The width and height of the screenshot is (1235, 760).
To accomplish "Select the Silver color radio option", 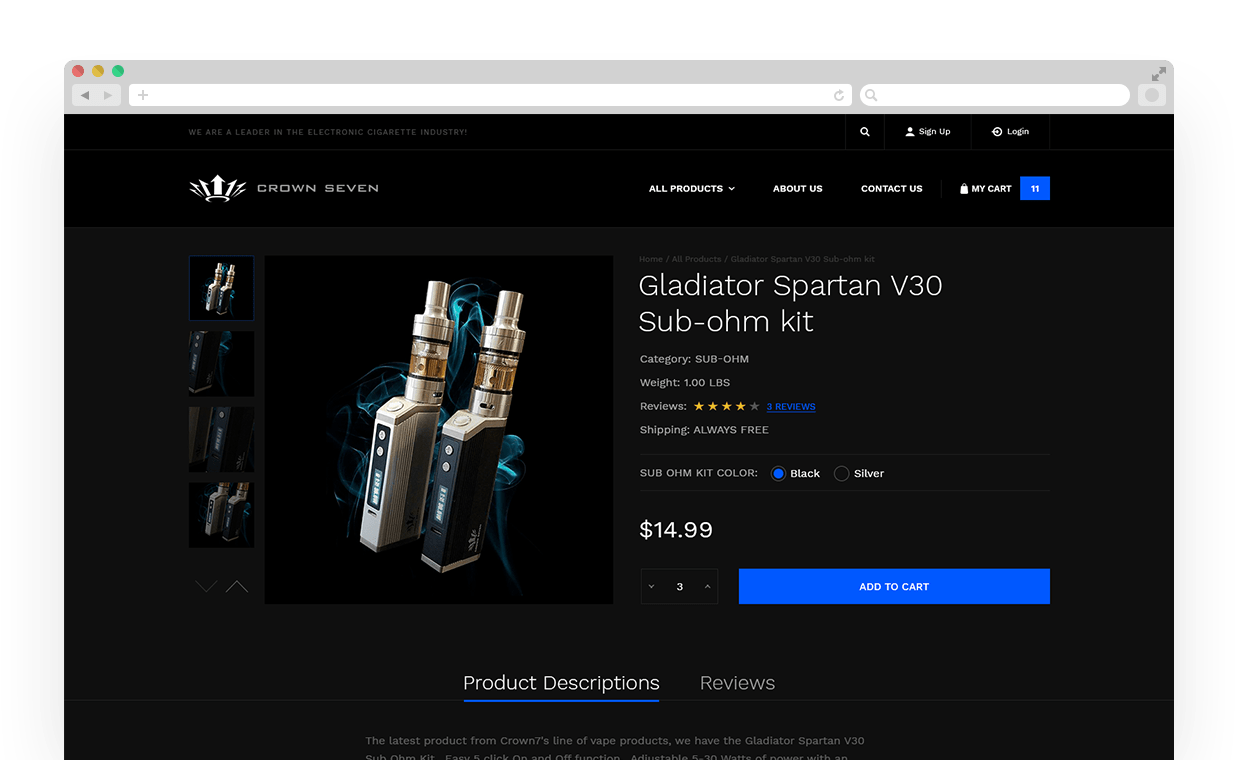I will [x=842, y=474].
